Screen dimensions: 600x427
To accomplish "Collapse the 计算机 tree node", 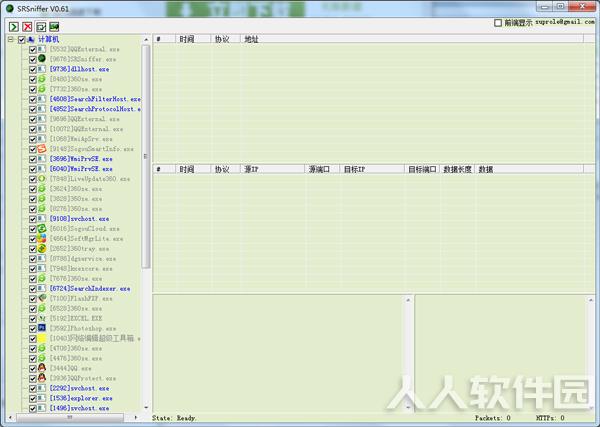I will (11, 39).
